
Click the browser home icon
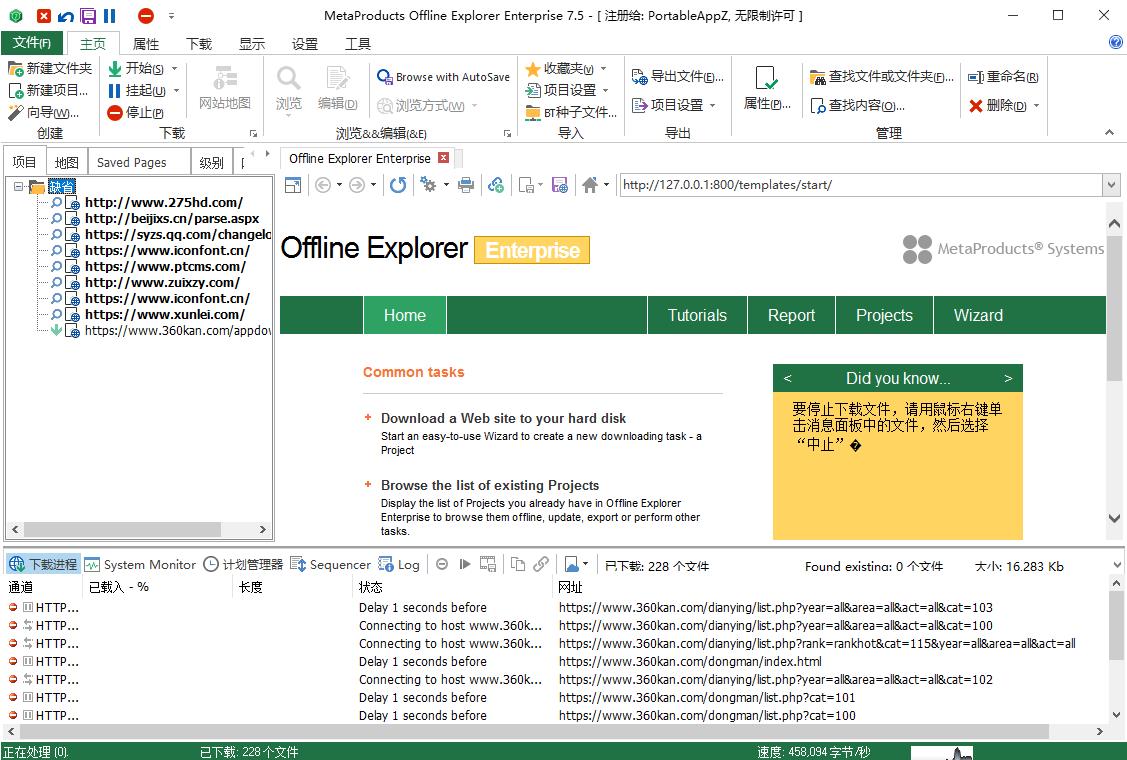[x=590, y=186]
